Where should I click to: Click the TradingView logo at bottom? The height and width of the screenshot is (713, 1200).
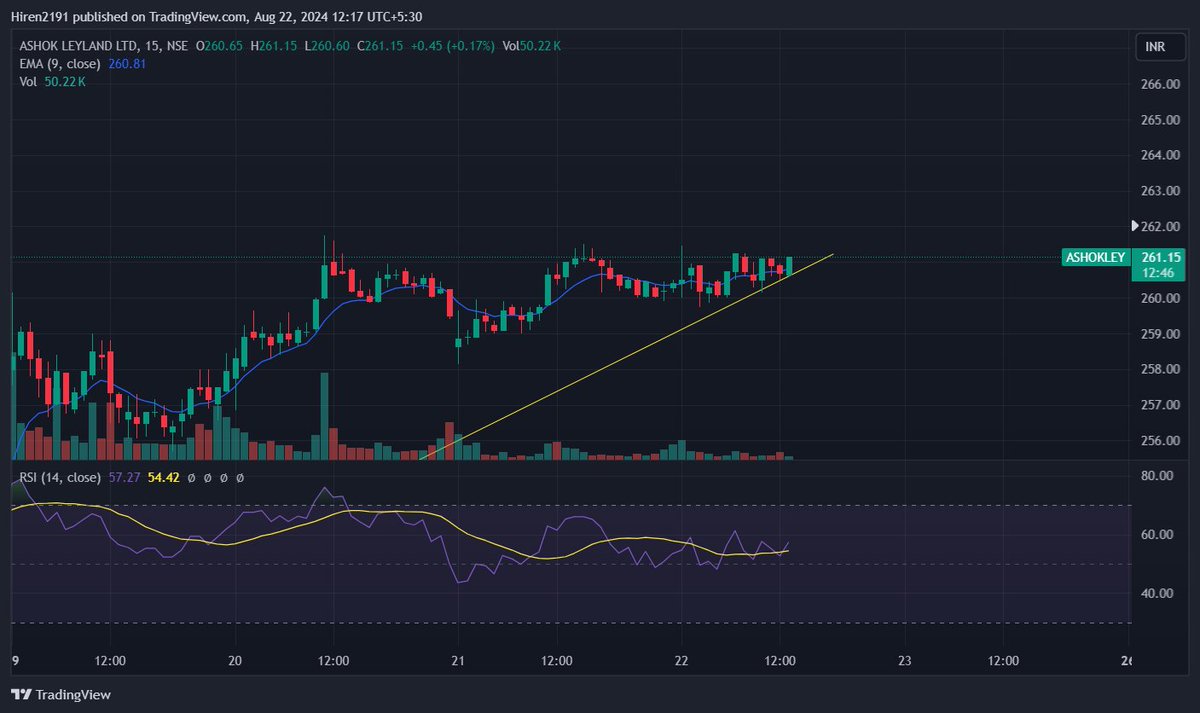click(60, 694)
